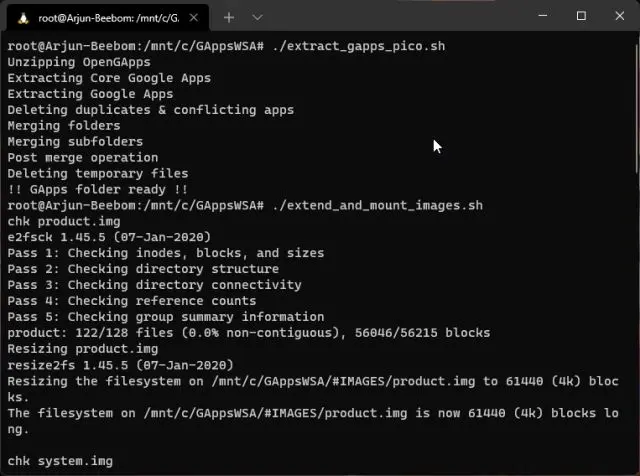Viewport: 640px width, 476px height.
Task: Click the 'Unzipping OpenGApps' output line
Action: point(79,62)
